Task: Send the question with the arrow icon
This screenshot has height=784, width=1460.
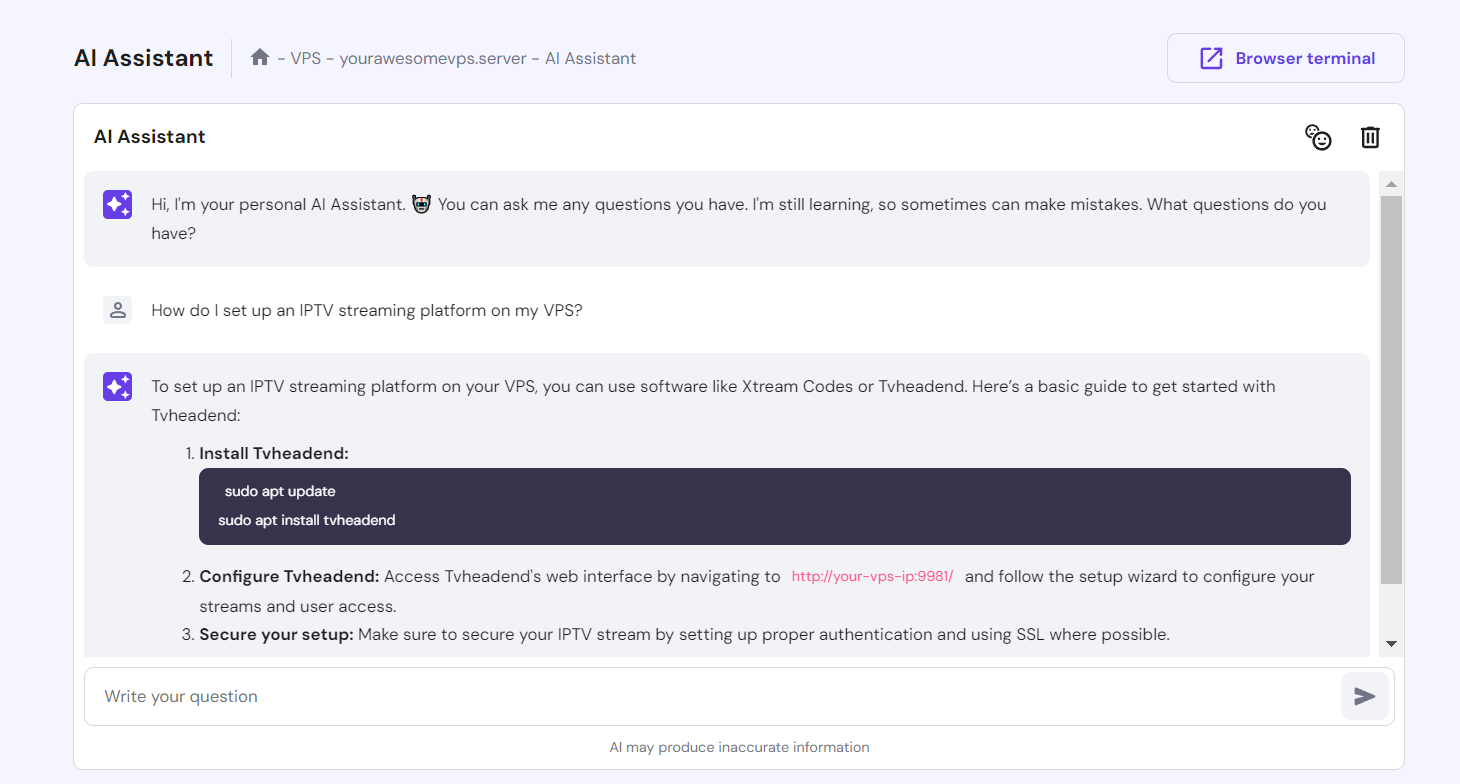Action: coord(1364,697)
